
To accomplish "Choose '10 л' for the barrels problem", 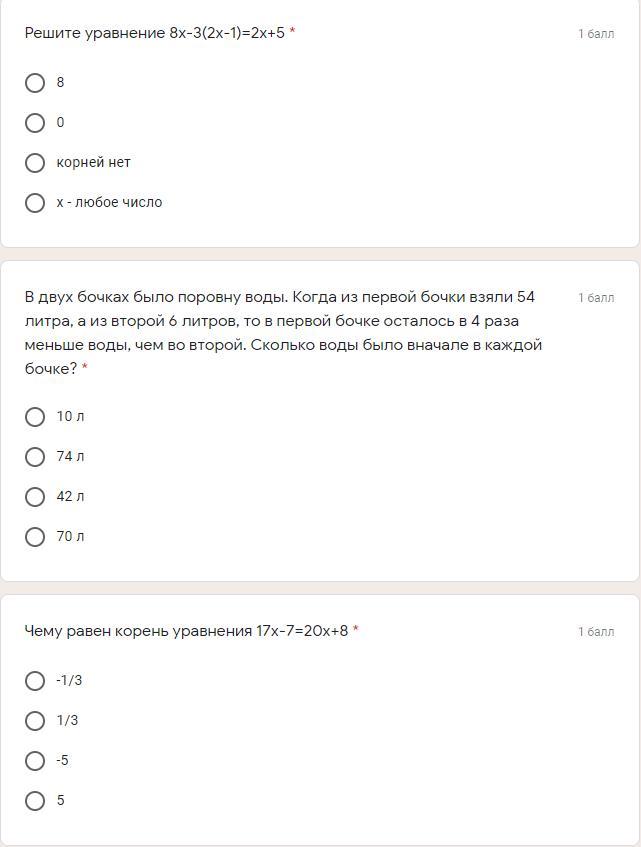I will [x=35, y=417].
